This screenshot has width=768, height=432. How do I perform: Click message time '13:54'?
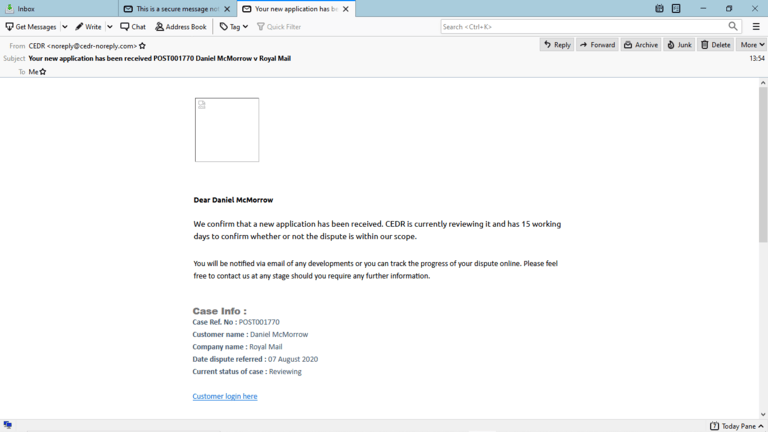click(x=757, y=58)
